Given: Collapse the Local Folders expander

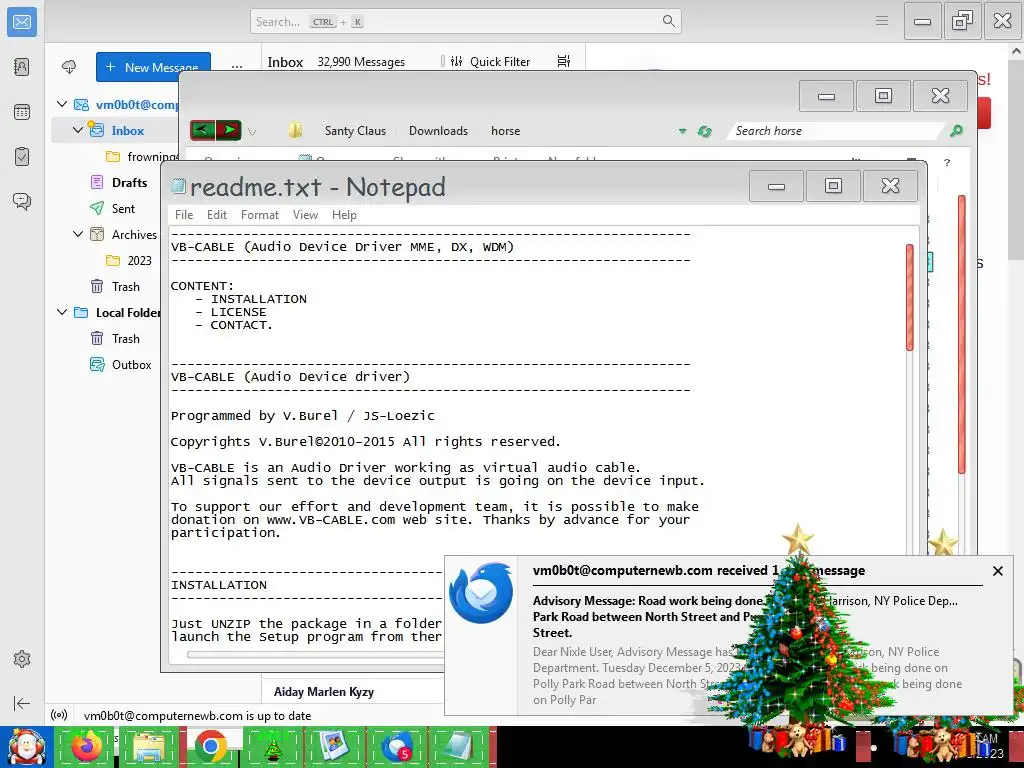Looking at the screenshot, I should pyautogui.click(x=62, y=312).
